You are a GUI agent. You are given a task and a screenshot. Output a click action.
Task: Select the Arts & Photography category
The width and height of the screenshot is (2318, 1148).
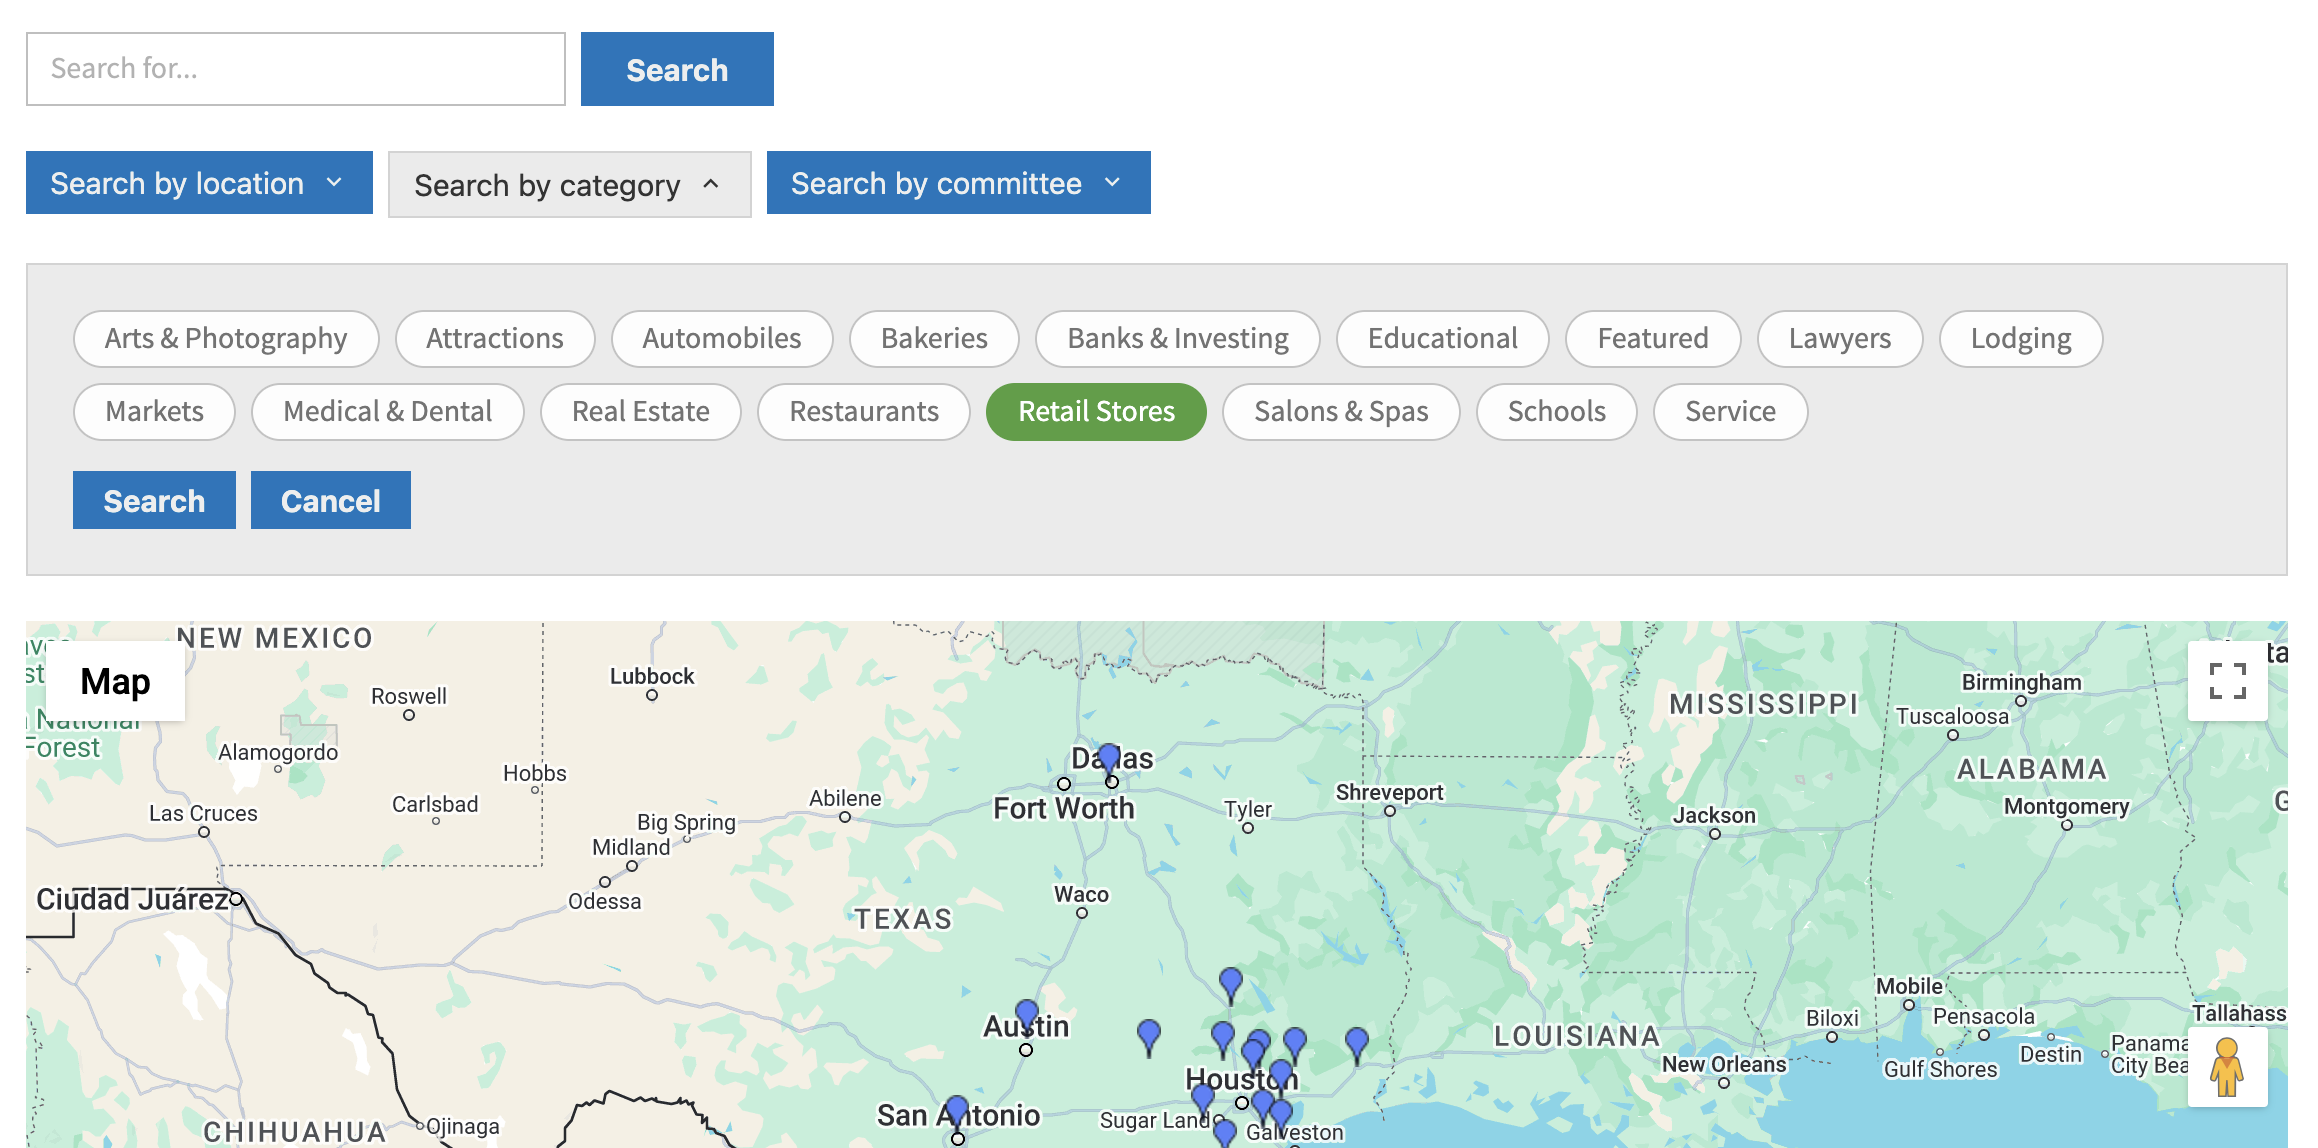click(x=226, y=339)
